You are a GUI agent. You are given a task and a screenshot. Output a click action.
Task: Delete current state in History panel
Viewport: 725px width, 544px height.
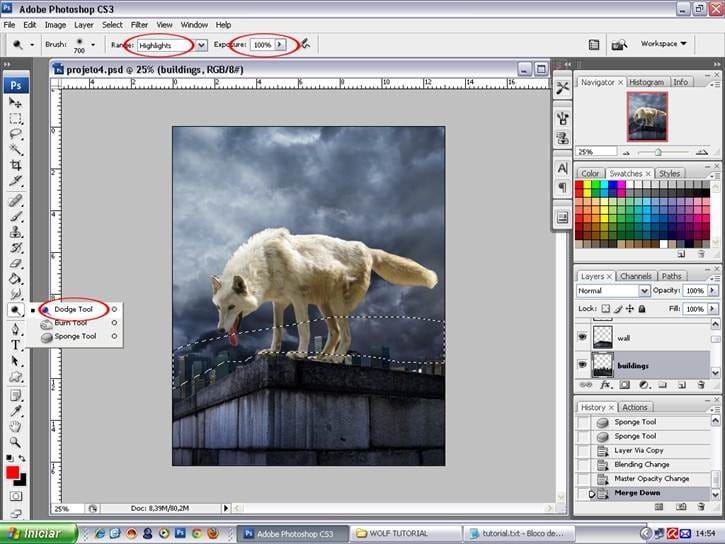coord(701,507)
